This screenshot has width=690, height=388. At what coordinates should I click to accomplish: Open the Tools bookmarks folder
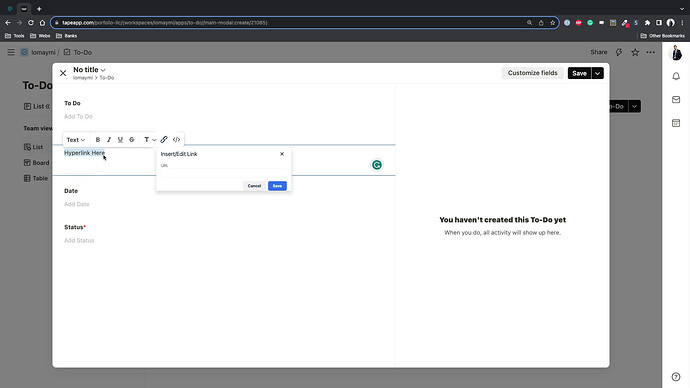coord(15,36)
